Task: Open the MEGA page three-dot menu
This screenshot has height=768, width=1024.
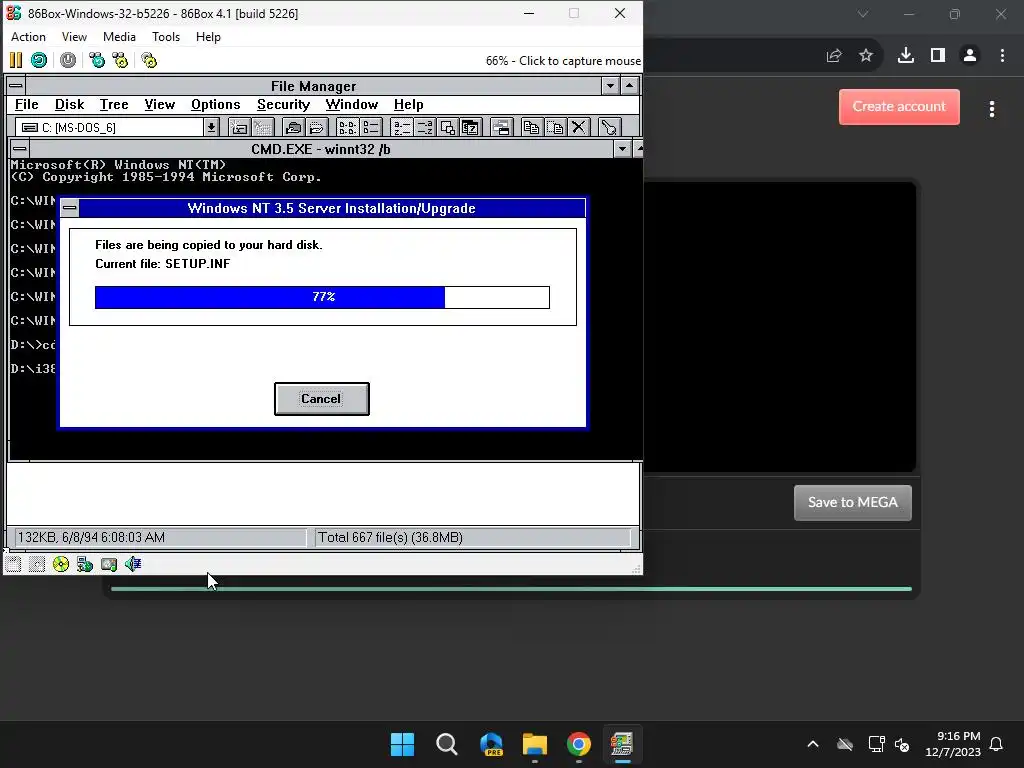Action: pos(991,109)
